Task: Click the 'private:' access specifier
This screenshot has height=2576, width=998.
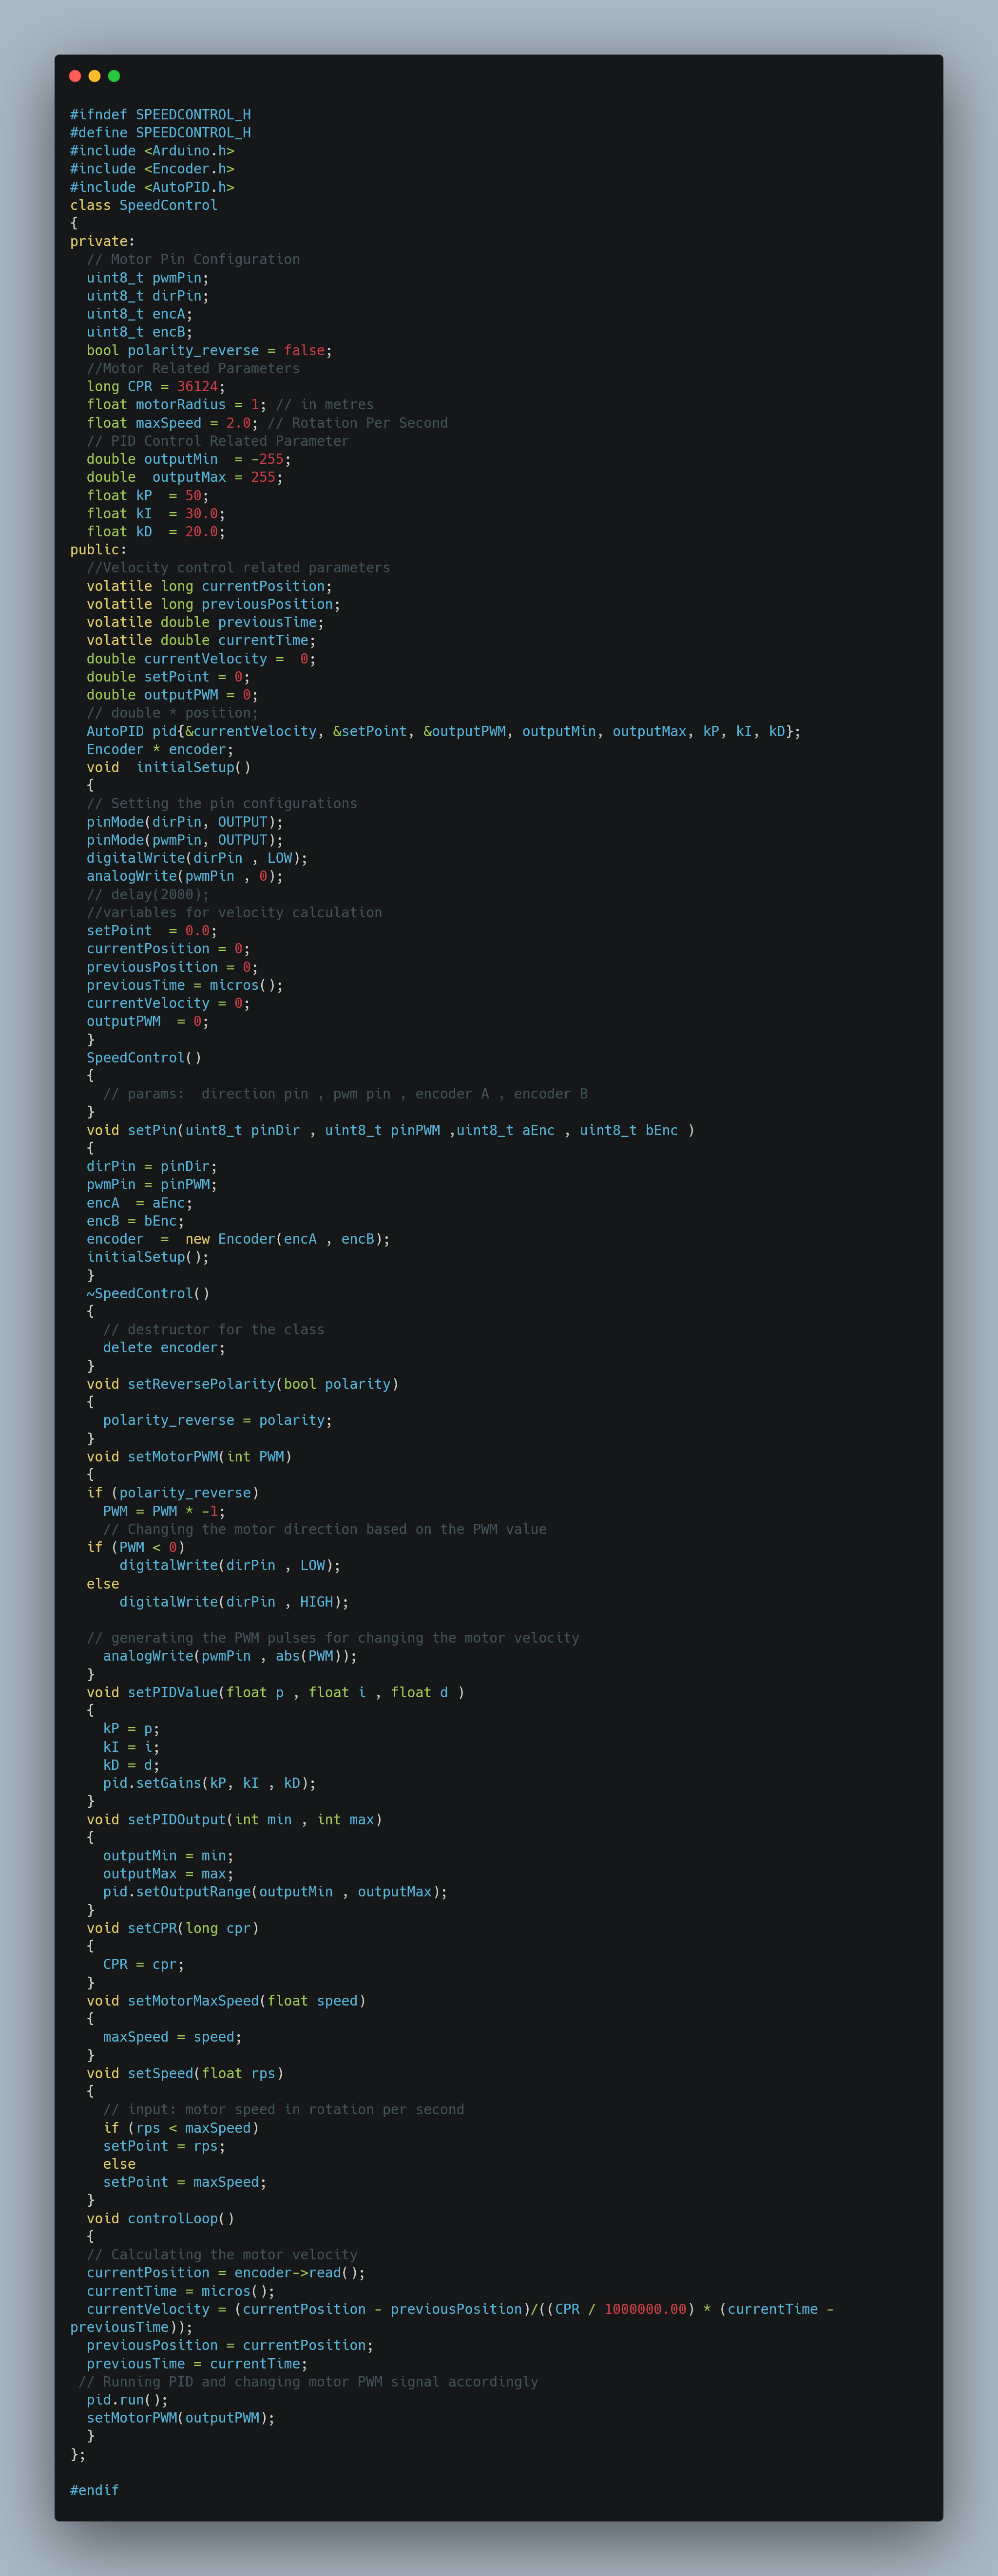Action: [x=102, y=241]
